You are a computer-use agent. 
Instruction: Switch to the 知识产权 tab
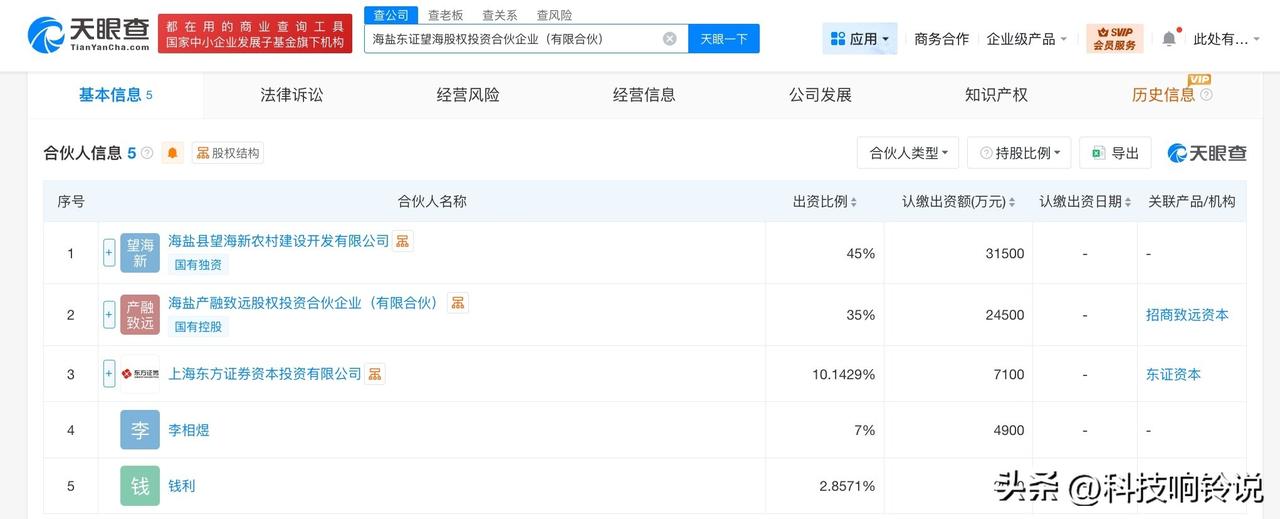point(996,95)
